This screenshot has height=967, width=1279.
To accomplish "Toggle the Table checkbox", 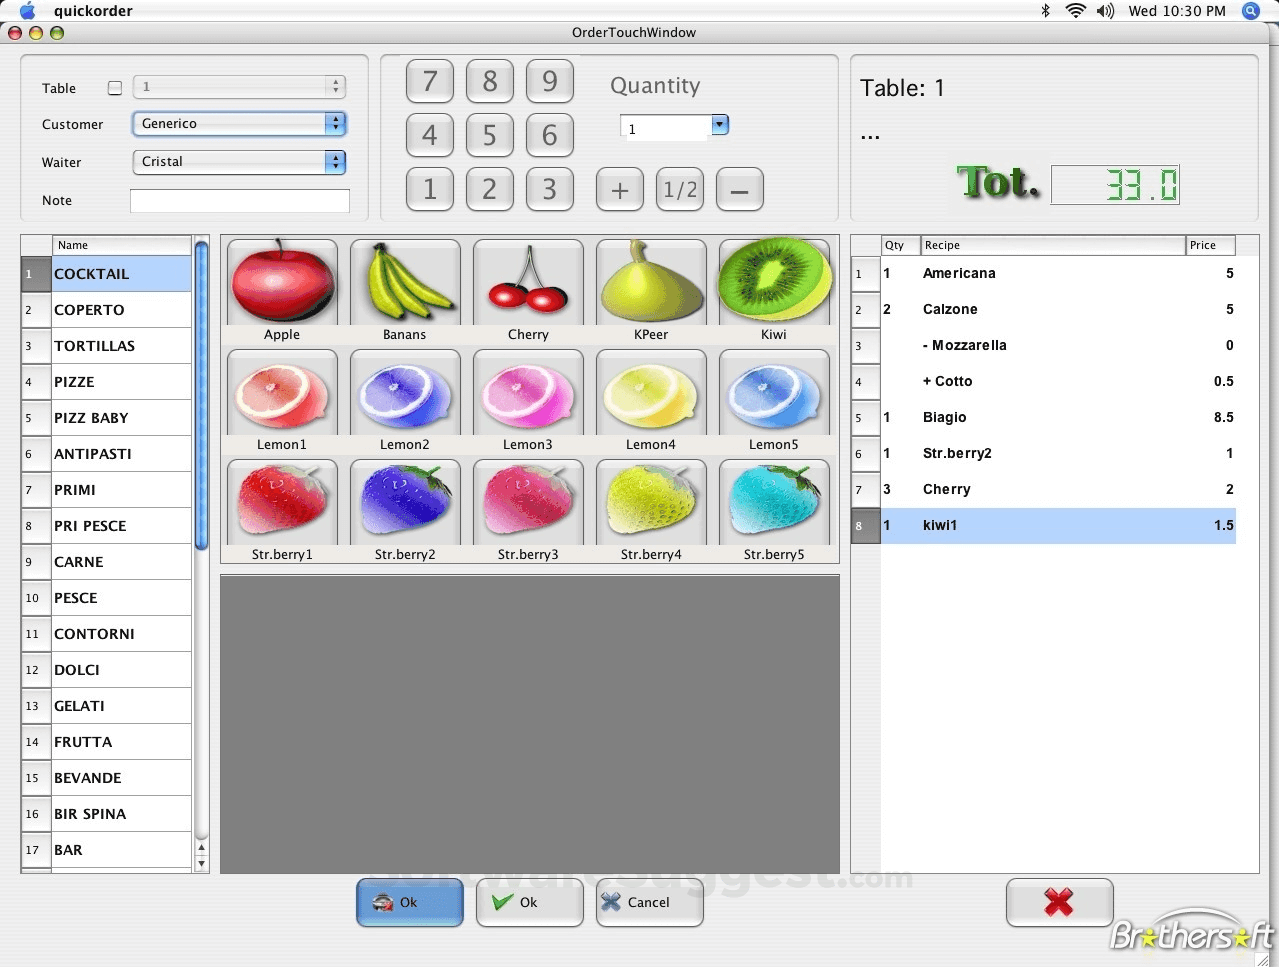I will (x=115, y=87).
